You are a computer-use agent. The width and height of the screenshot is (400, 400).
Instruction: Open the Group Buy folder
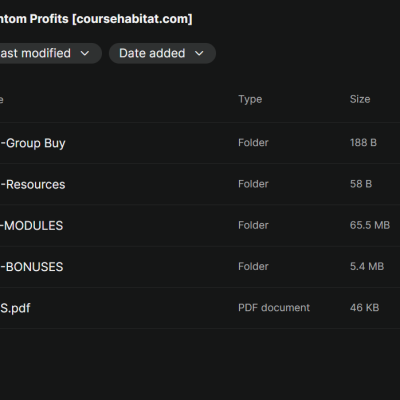[x=33, y=143]
